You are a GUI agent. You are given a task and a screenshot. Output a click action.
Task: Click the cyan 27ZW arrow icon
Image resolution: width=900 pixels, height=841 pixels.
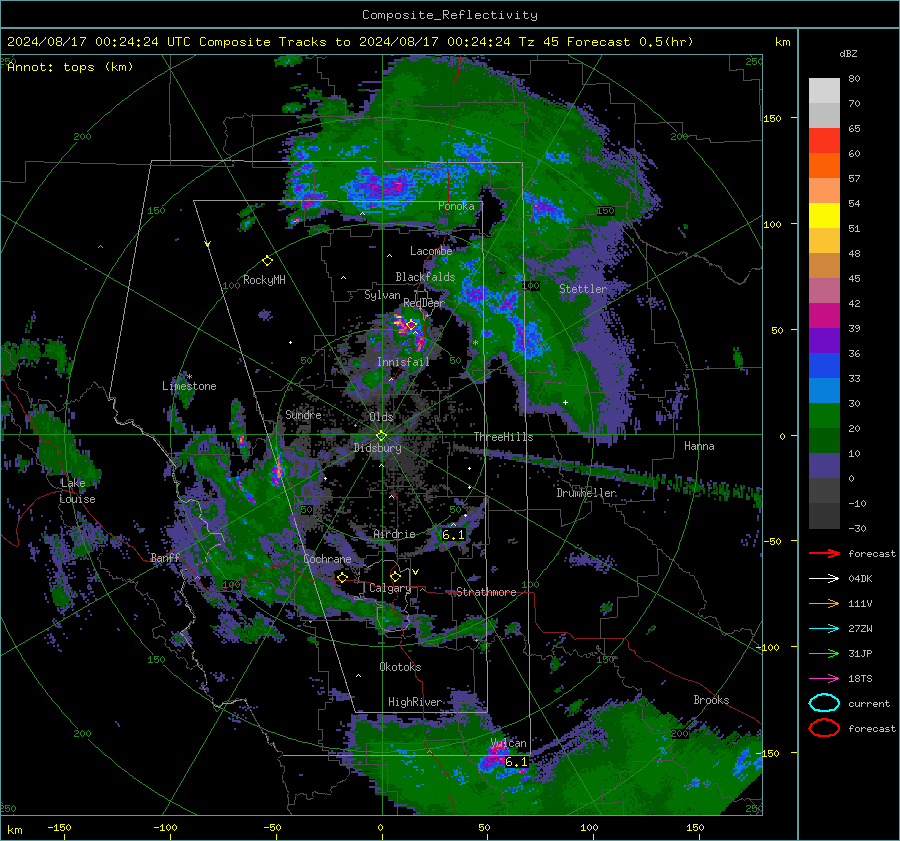824,629
